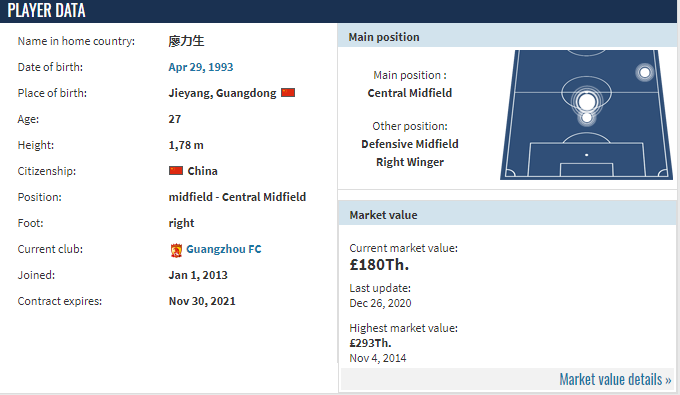The height and width of the screenshot is (395, 680).
Task: Click the £180Th. current market value
Action: coord(379,264)
